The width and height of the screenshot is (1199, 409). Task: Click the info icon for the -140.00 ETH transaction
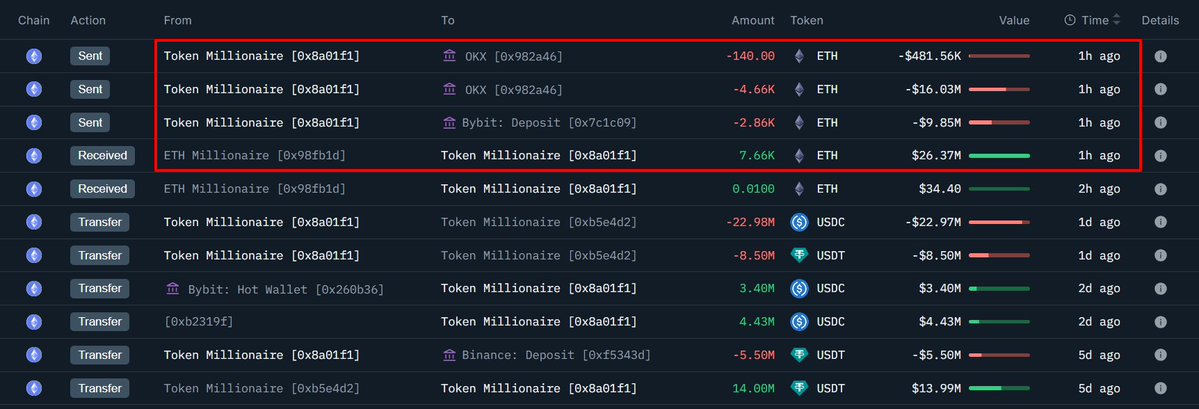point(1160,57)
